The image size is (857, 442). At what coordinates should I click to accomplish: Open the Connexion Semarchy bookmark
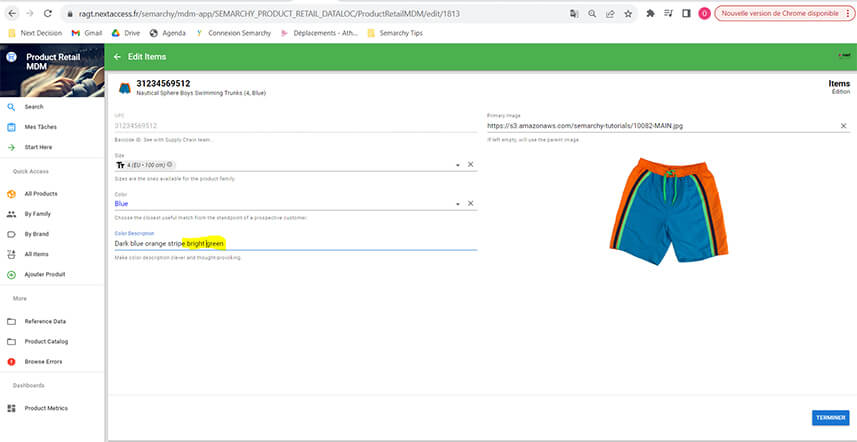coord(234,33)
